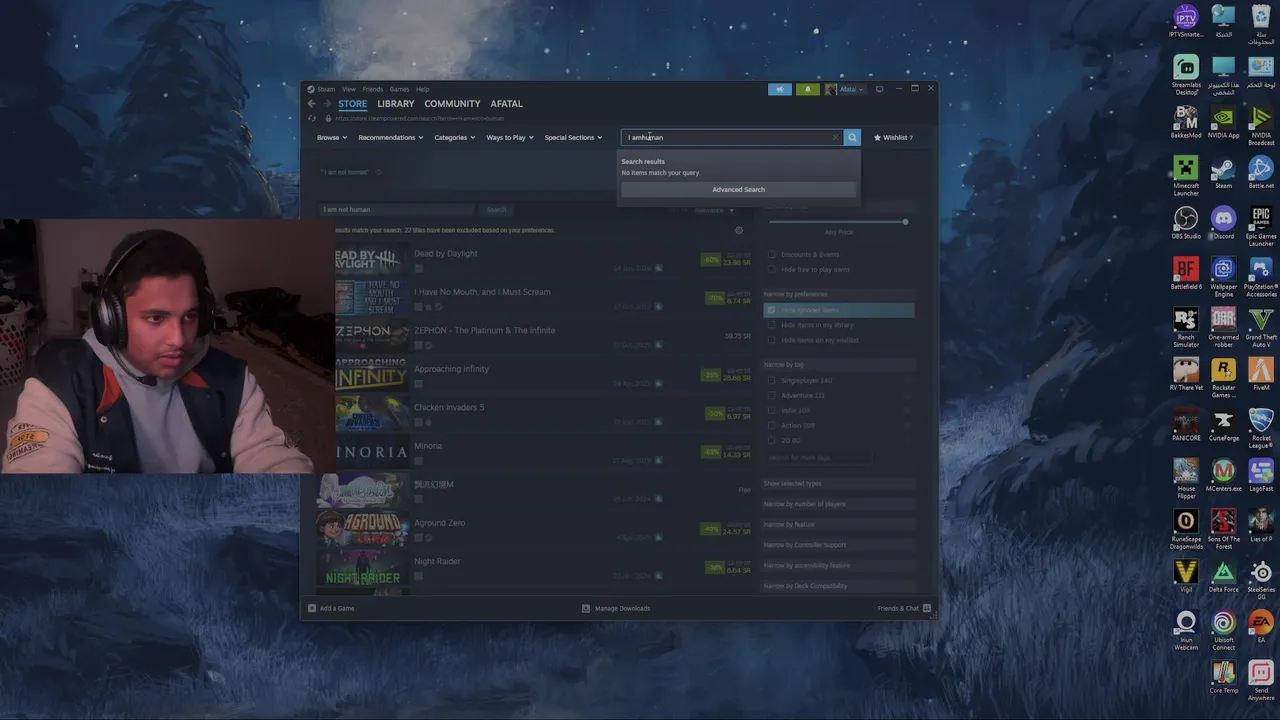1280x720 pixels.
Task: Open Steam announcements megaphone button
Action: coord(780,89)
